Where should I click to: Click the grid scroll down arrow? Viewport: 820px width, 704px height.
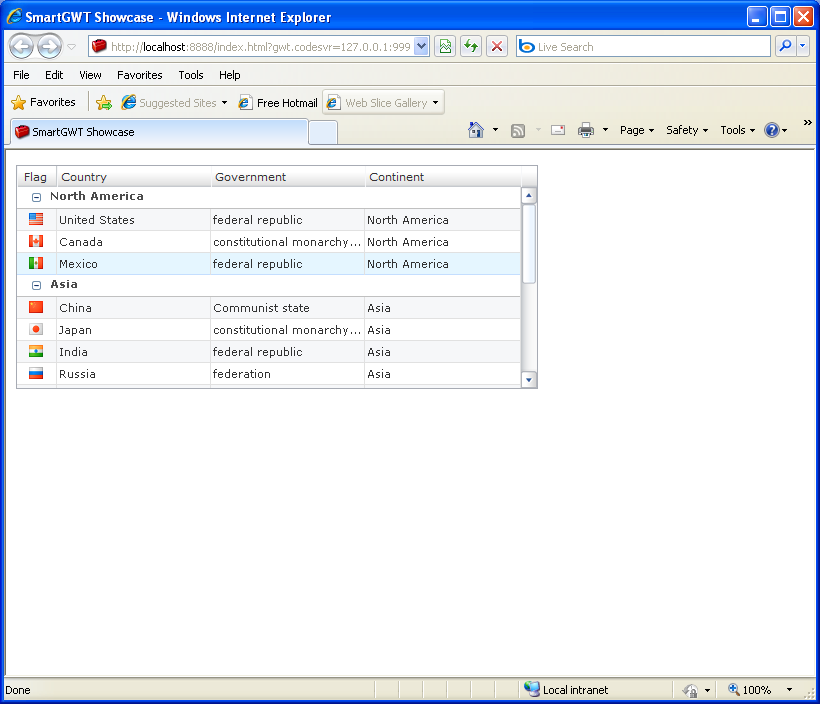click(529, 380)
